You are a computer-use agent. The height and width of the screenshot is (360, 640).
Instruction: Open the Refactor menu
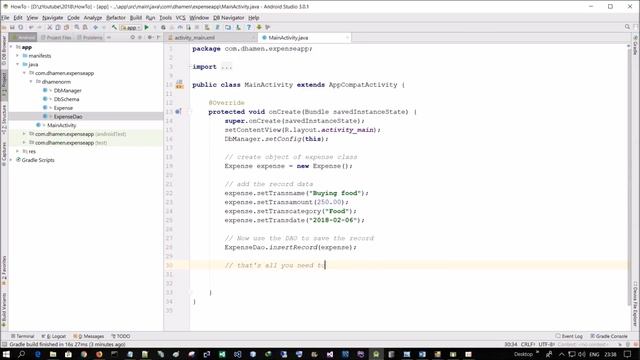tap(116, 18)
